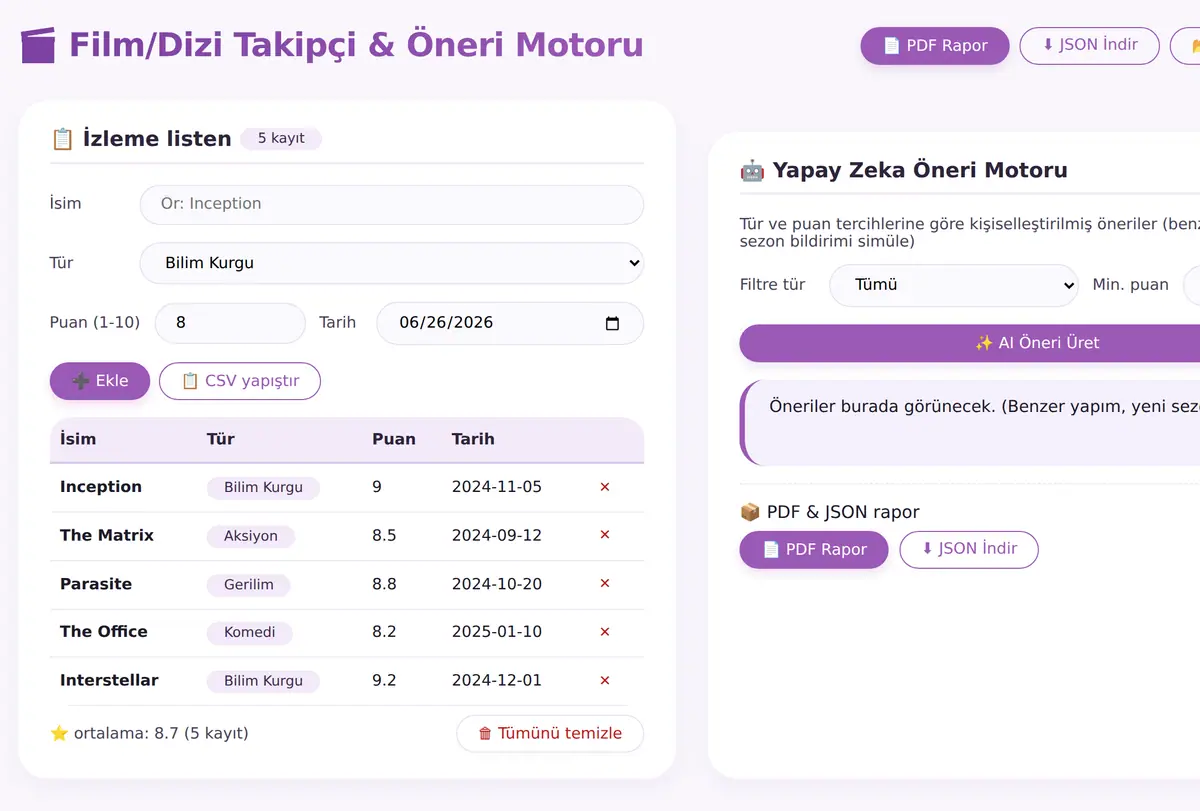The height and width of the screenshot is (811, 1200).
Task: Click the CSV yapıştır button
Action: click(240, 381)
